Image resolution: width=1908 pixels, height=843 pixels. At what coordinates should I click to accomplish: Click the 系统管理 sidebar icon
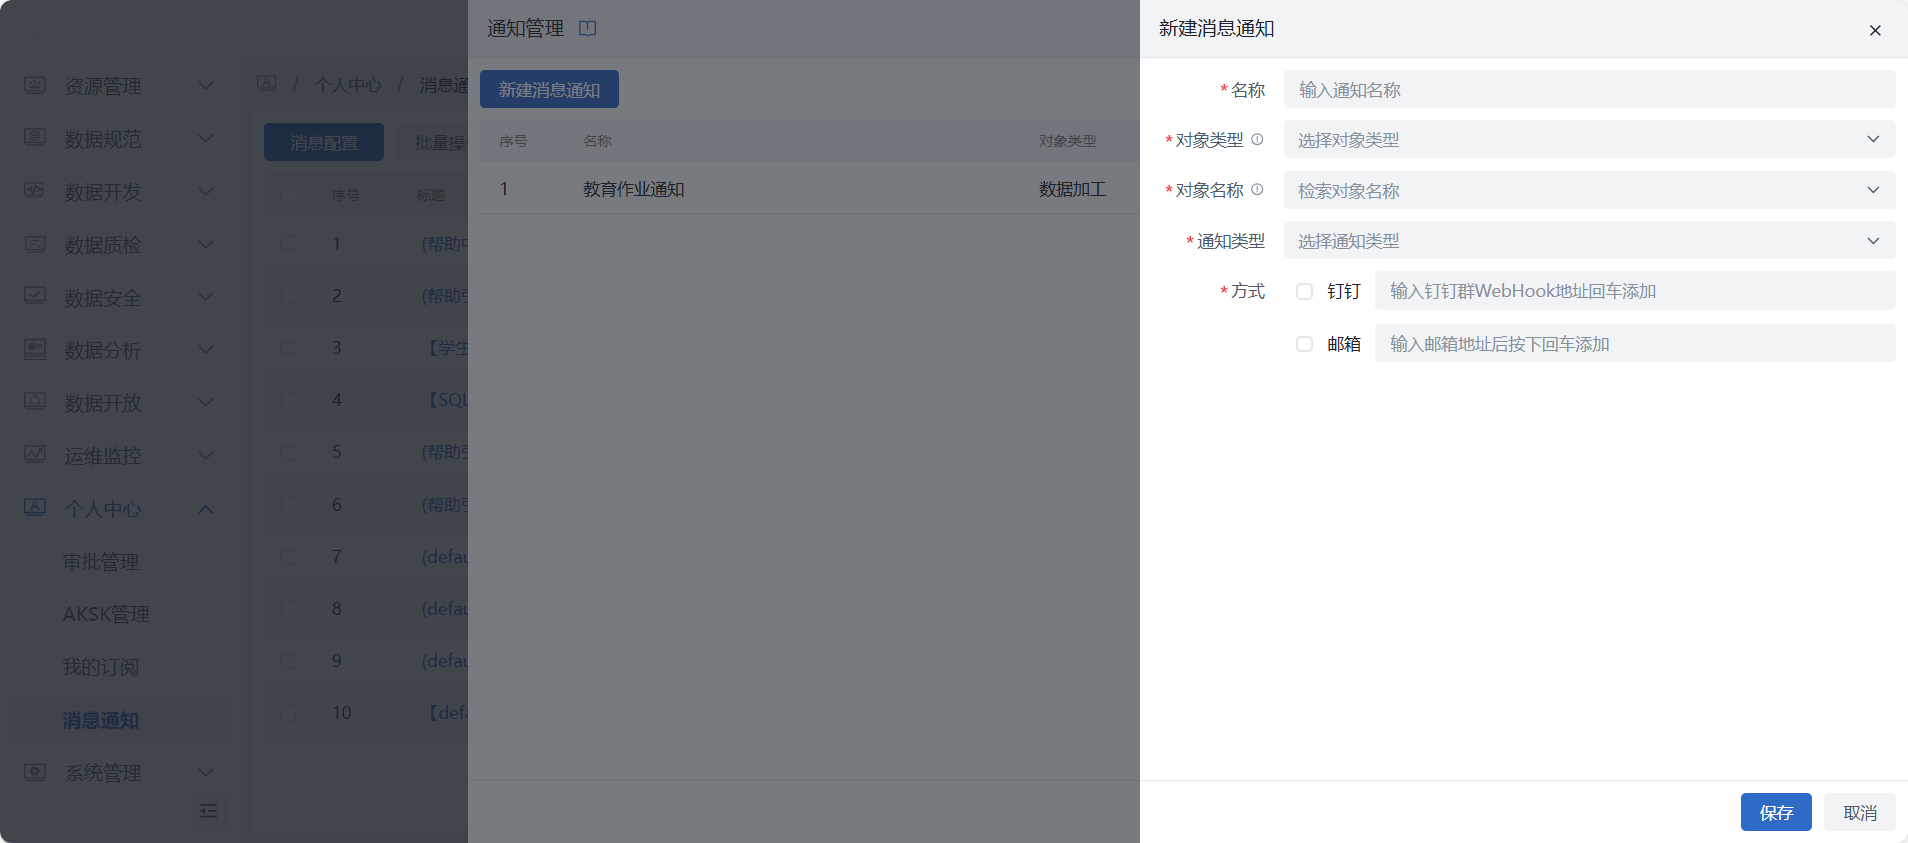click(x=35, y=772)
